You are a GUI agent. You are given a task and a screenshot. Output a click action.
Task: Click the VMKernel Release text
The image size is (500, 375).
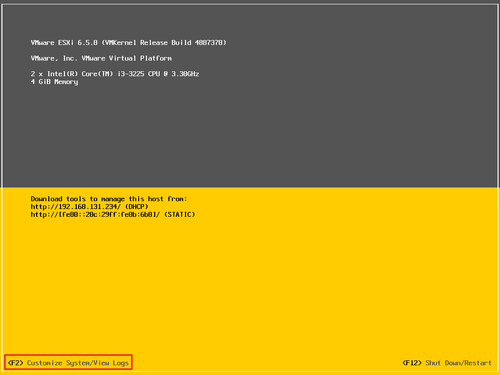[136, 43]
